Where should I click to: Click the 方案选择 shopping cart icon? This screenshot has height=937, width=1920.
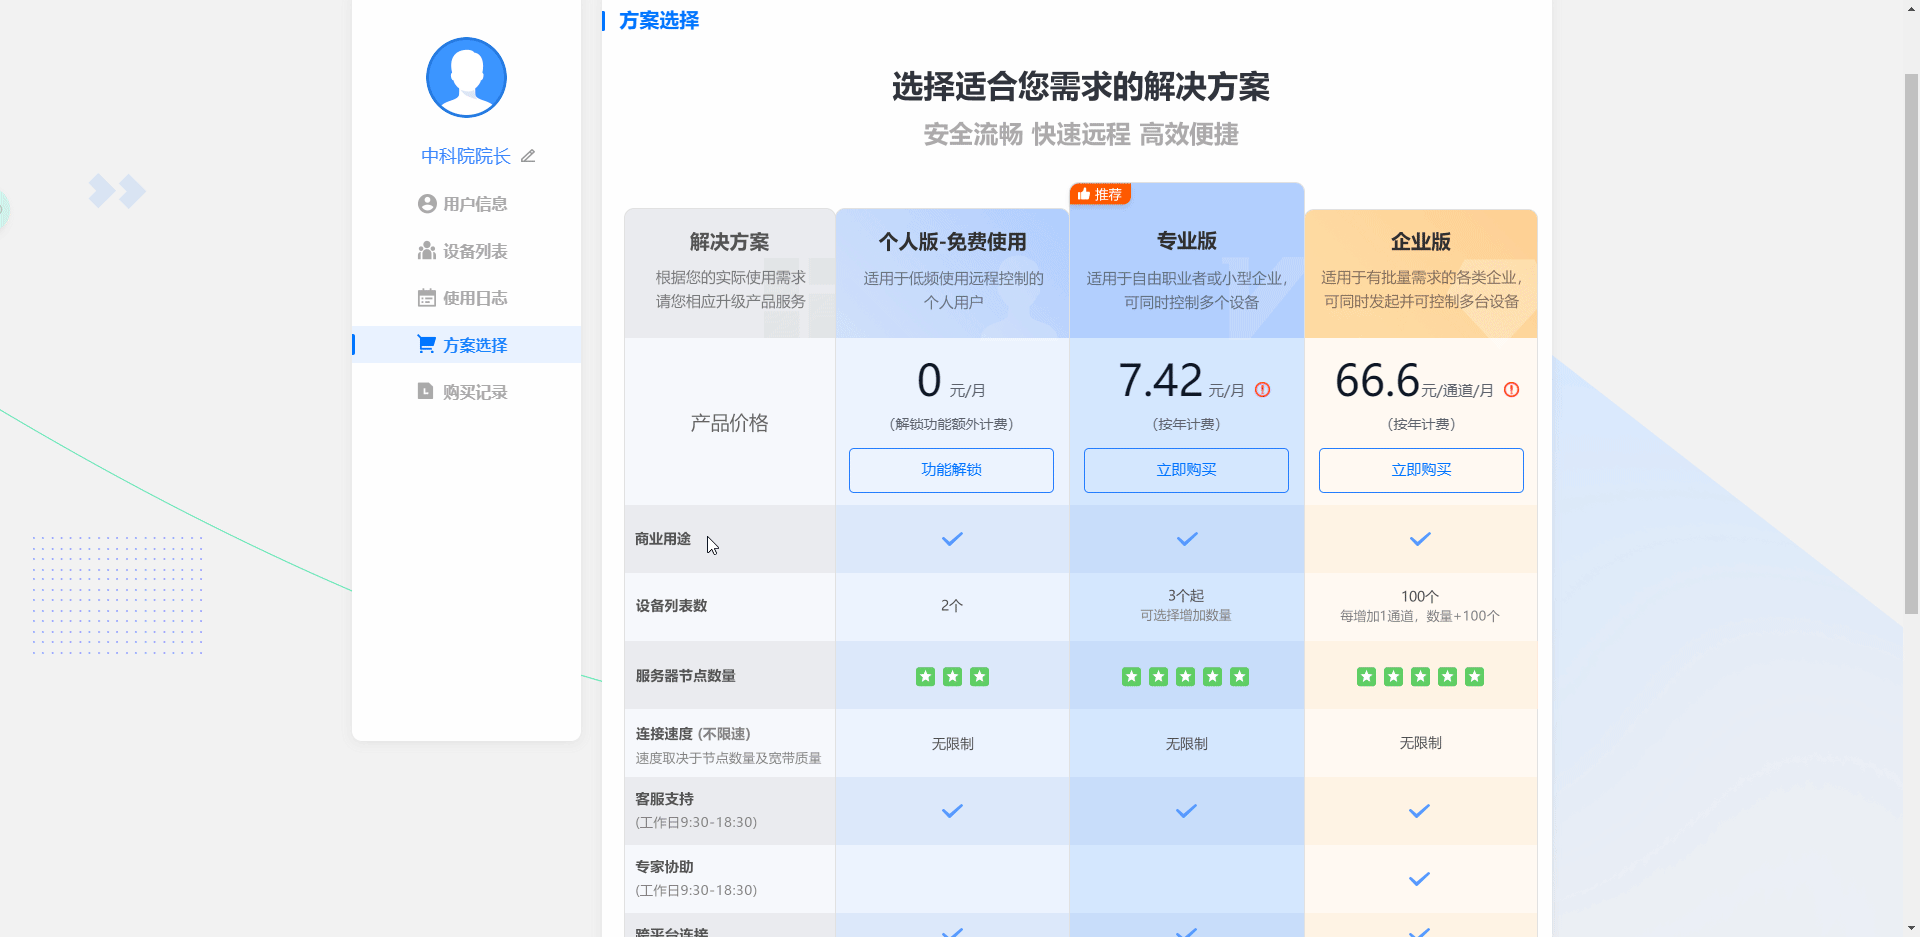(x=427, y=345)
